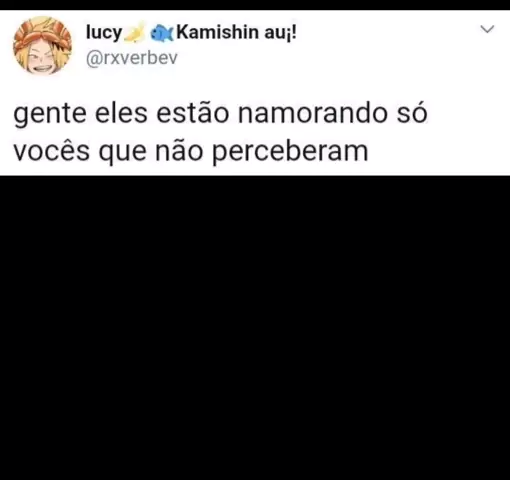Viewport: 510px width, 480px height.
Task: Click the word 'perceberam' in the tweet
Action: [x=290, y=153]
